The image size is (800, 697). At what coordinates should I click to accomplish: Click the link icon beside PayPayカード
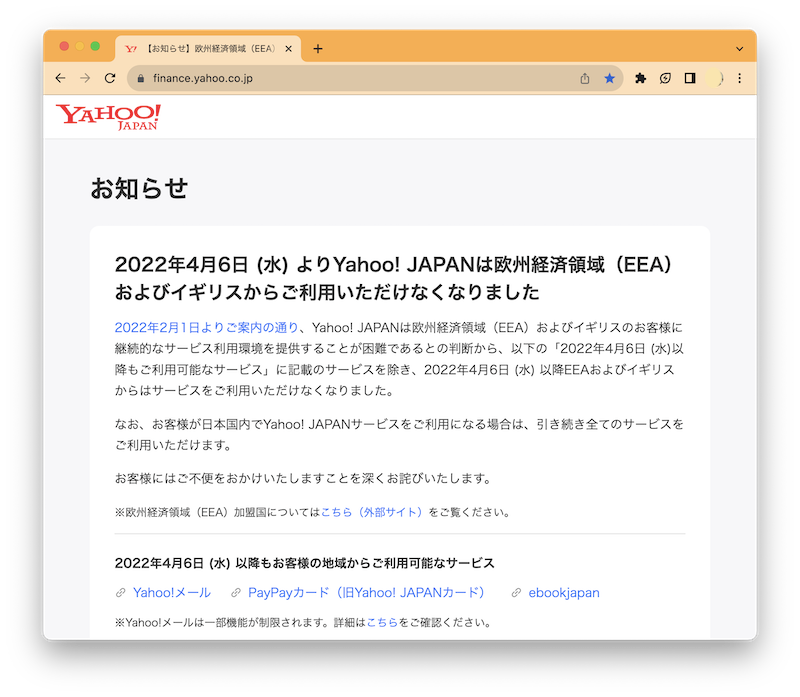point(236,592)
